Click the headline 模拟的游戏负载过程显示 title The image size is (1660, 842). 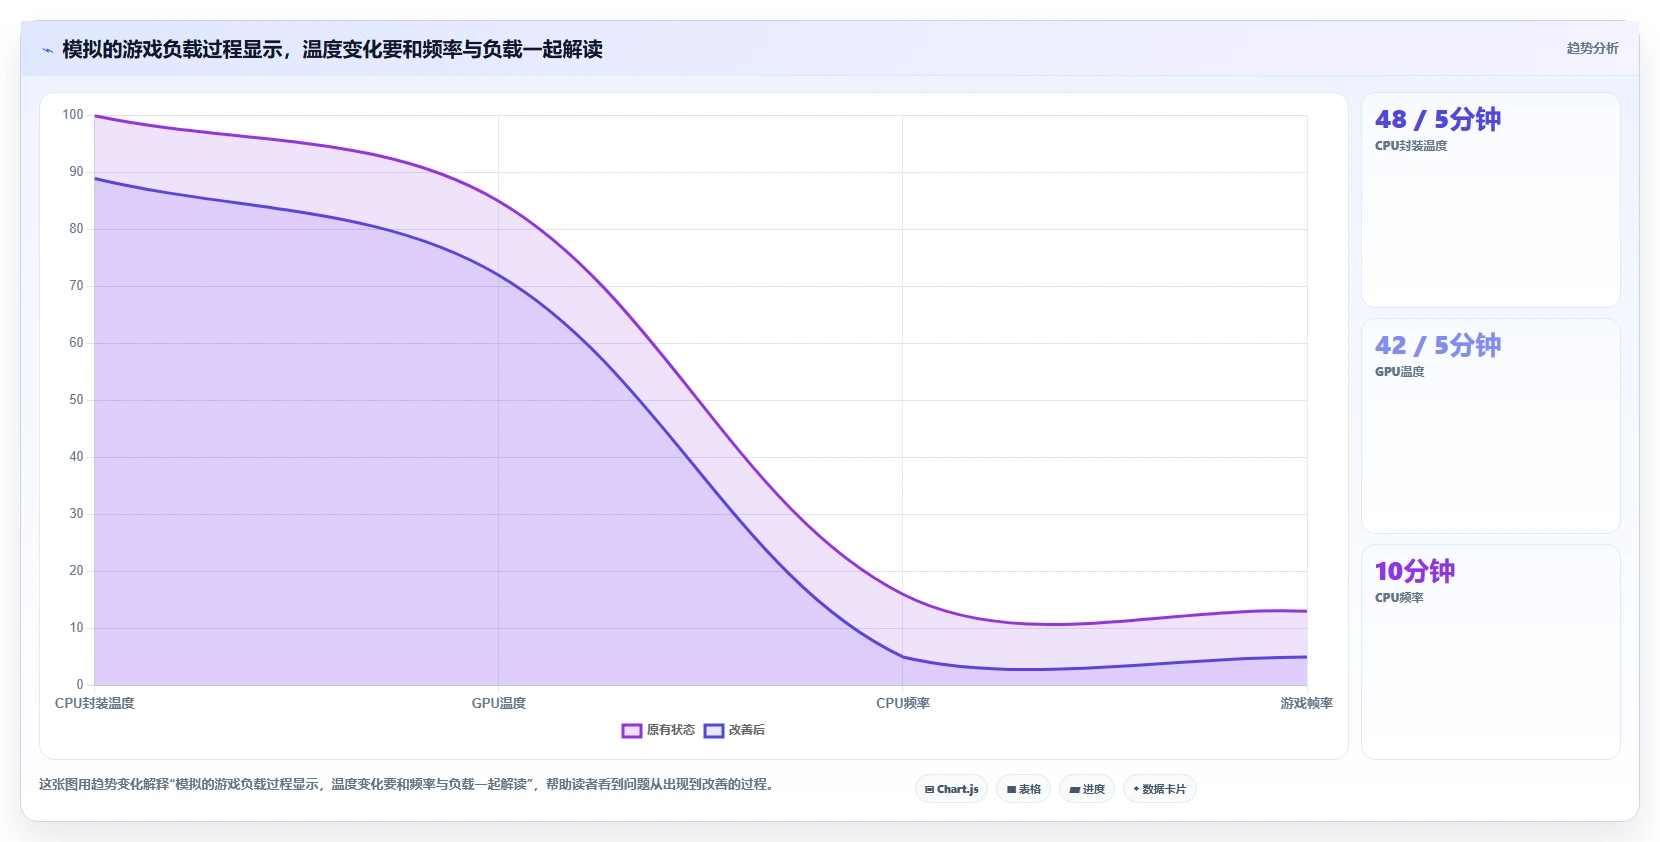click(332, 49)
